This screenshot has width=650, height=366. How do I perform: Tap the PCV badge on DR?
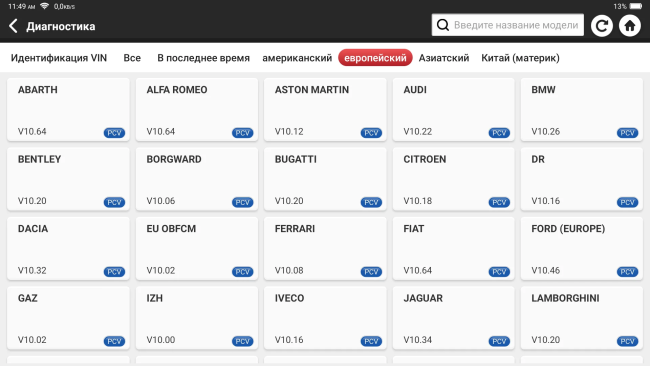628,202
